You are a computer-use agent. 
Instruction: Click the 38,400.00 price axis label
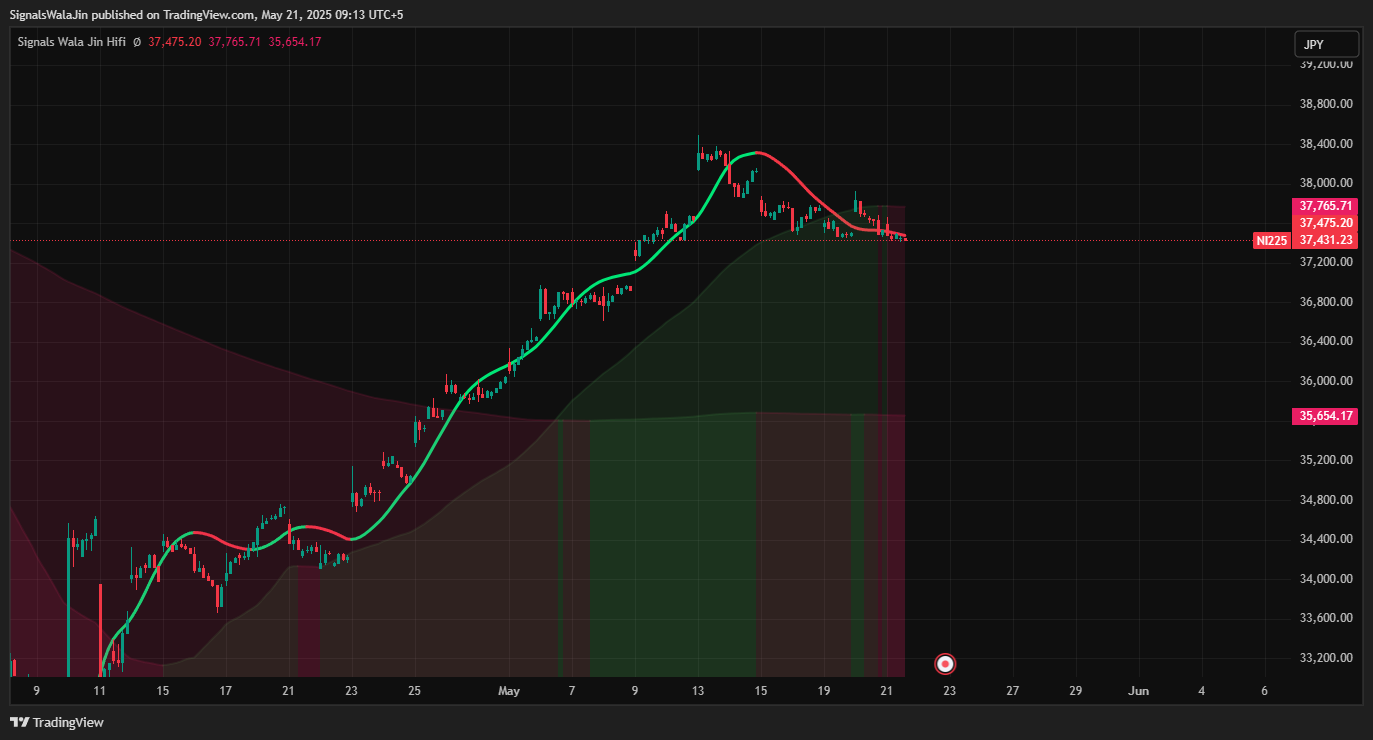point(1326,144)
